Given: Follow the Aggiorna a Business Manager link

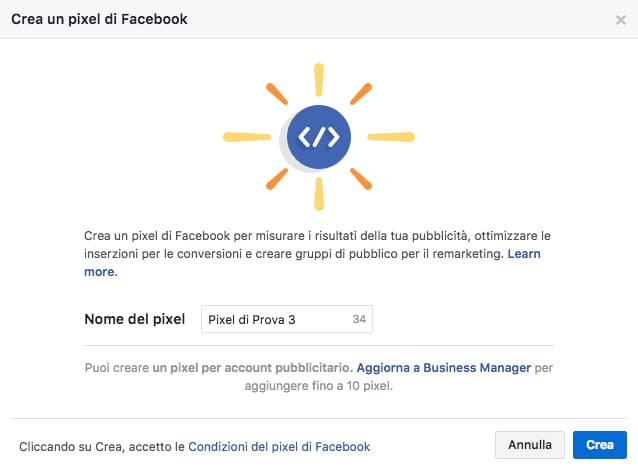Looking at the screenshot, I should coord(444,368).
